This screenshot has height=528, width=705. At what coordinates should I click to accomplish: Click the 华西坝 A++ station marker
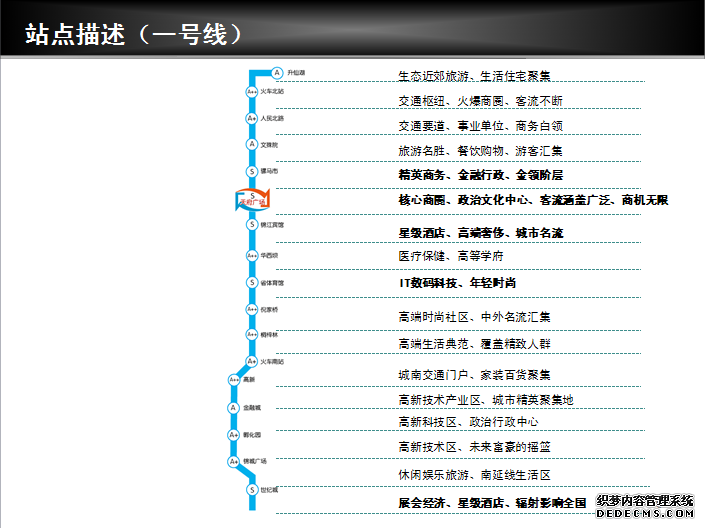tap(252, 255)
